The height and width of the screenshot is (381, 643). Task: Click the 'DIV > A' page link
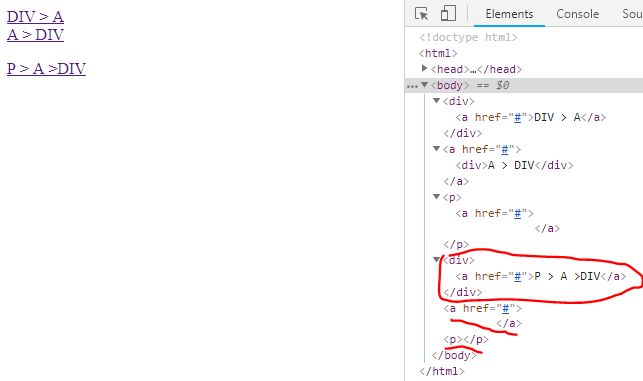tap(35, 17)
